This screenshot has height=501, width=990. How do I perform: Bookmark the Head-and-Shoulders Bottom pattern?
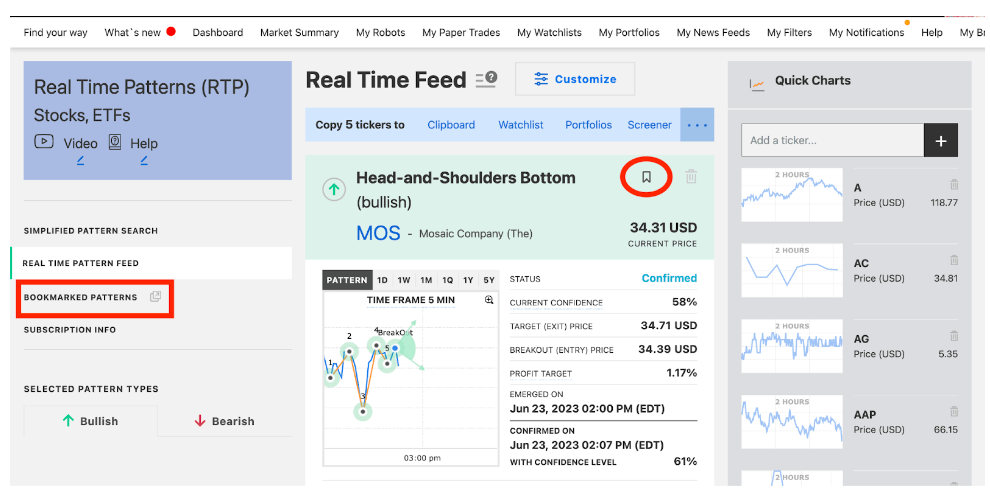[646, 177]
